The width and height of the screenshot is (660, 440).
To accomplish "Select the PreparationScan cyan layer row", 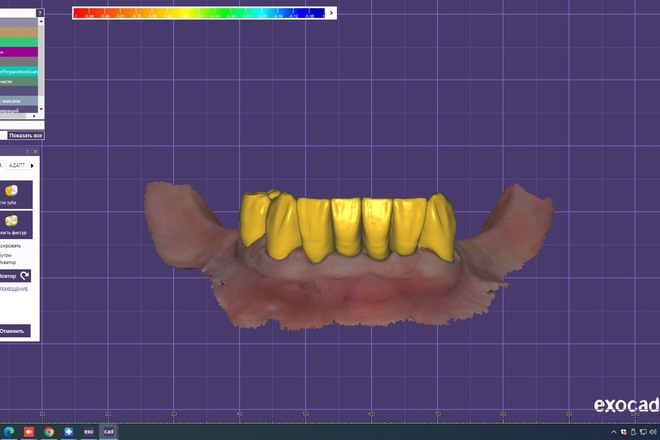I will (x=19, y=72).
